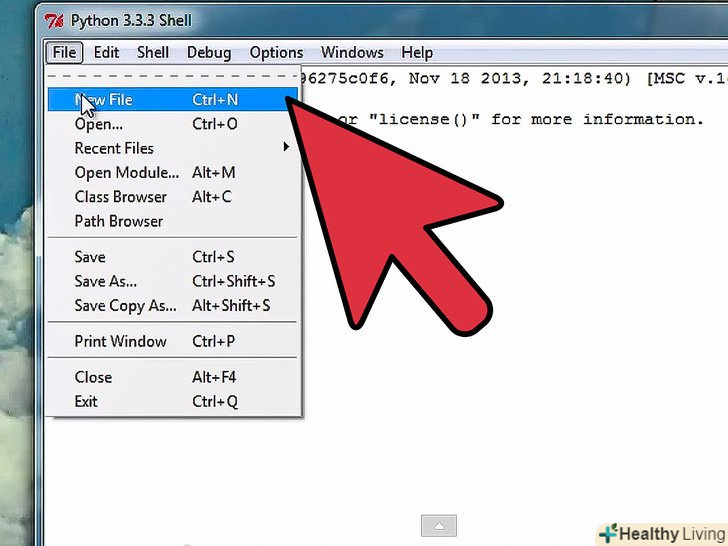This screenshot has width=728, height=546.
Task: Choose Save As... menu entry
Action: (173, 281)
